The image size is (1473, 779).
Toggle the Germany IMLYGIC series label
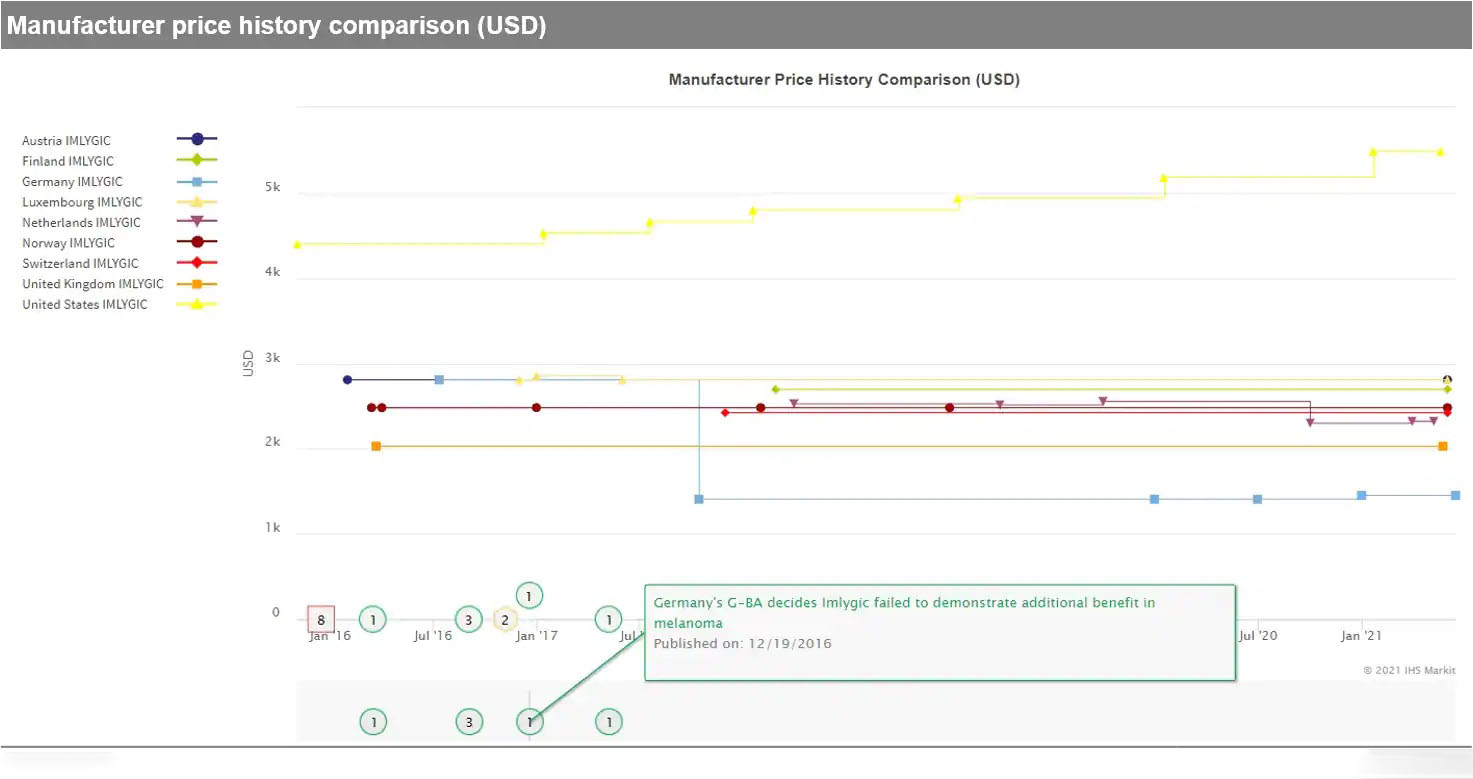tap(72, 182)
